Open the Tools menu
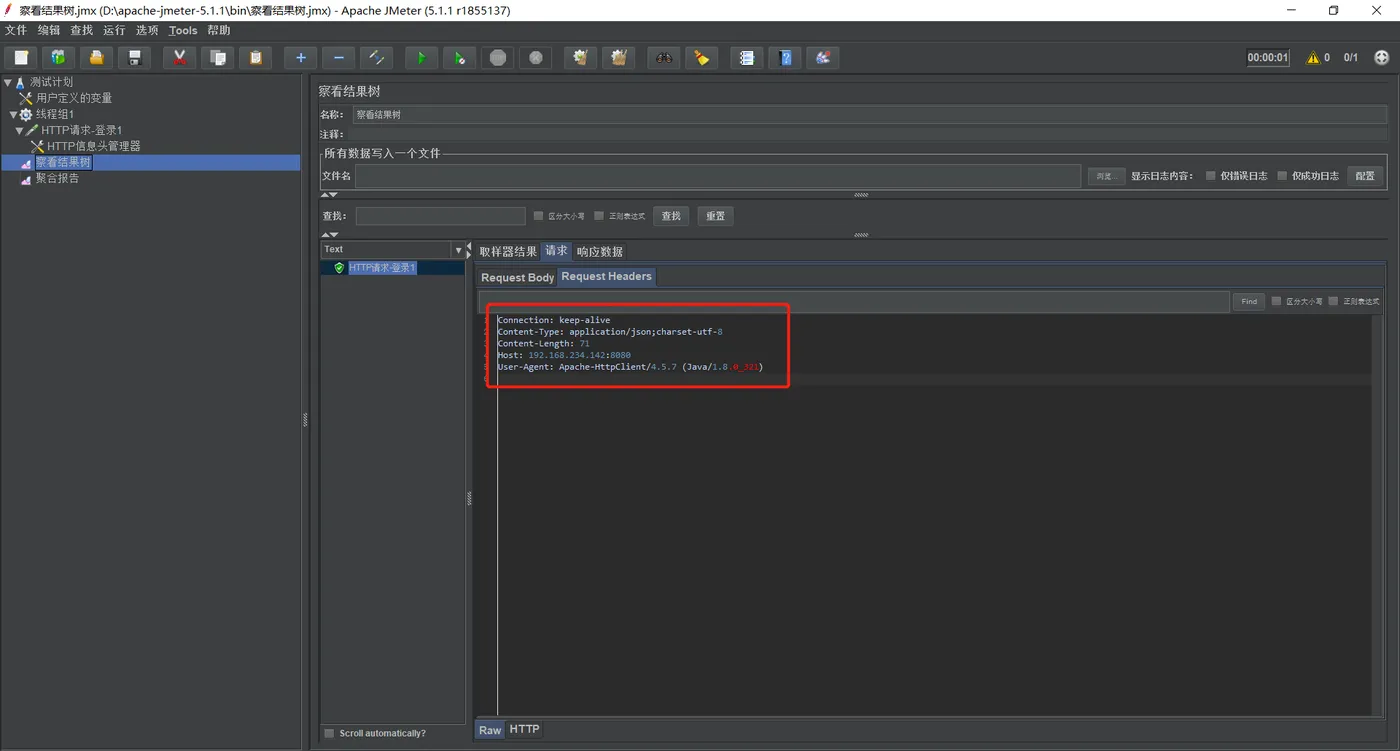 coord(183,31)
